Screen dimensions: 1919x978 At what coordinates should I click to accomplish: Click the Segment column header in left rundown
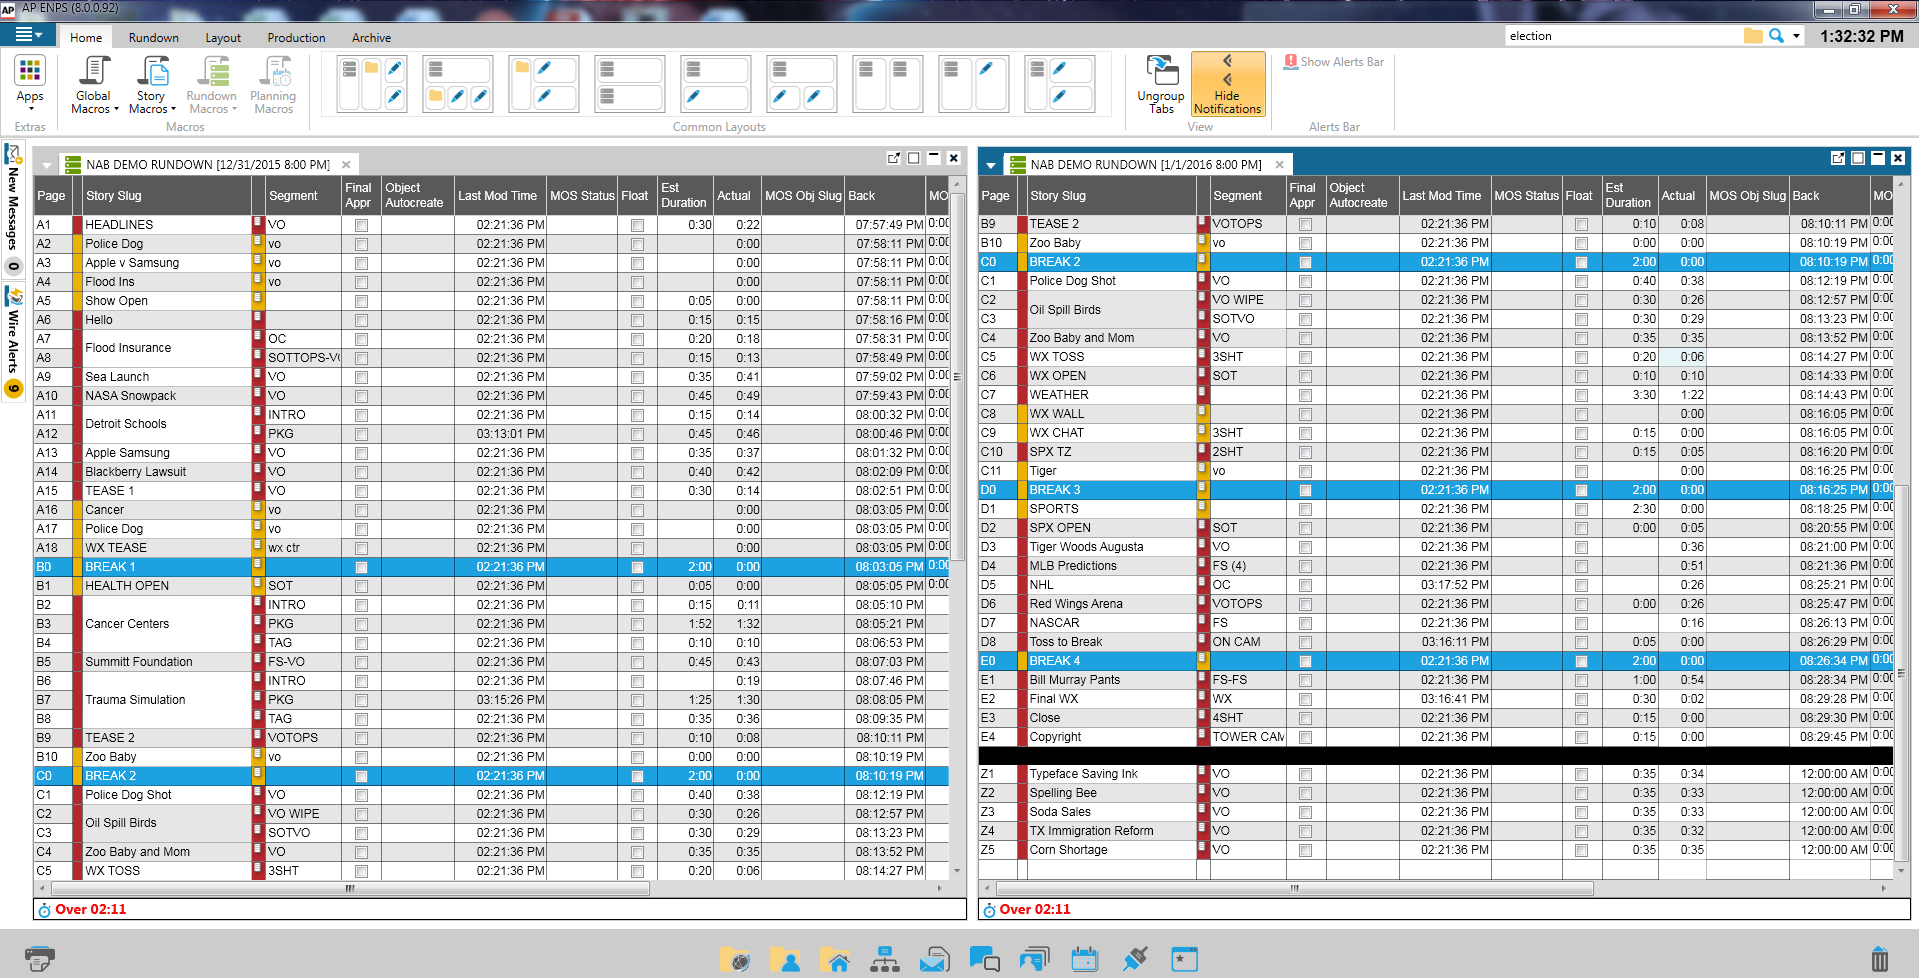(x=303, y=196)
